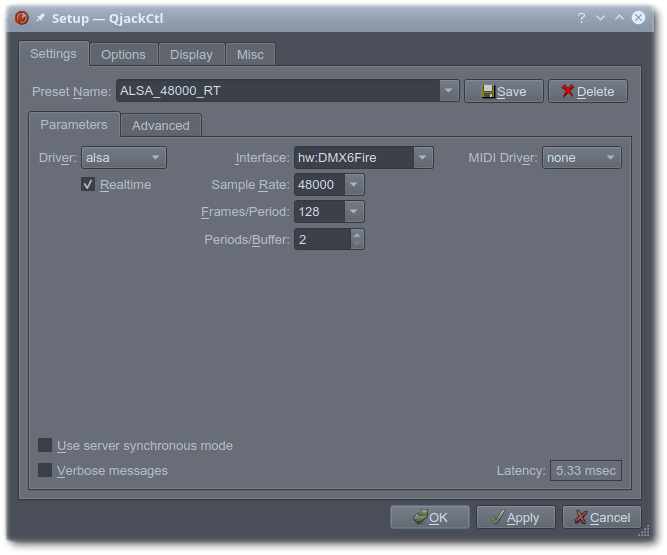Click the floppy disk icon on Save
667x555 pixels.
pyautogui.click(x=488, y=91)
